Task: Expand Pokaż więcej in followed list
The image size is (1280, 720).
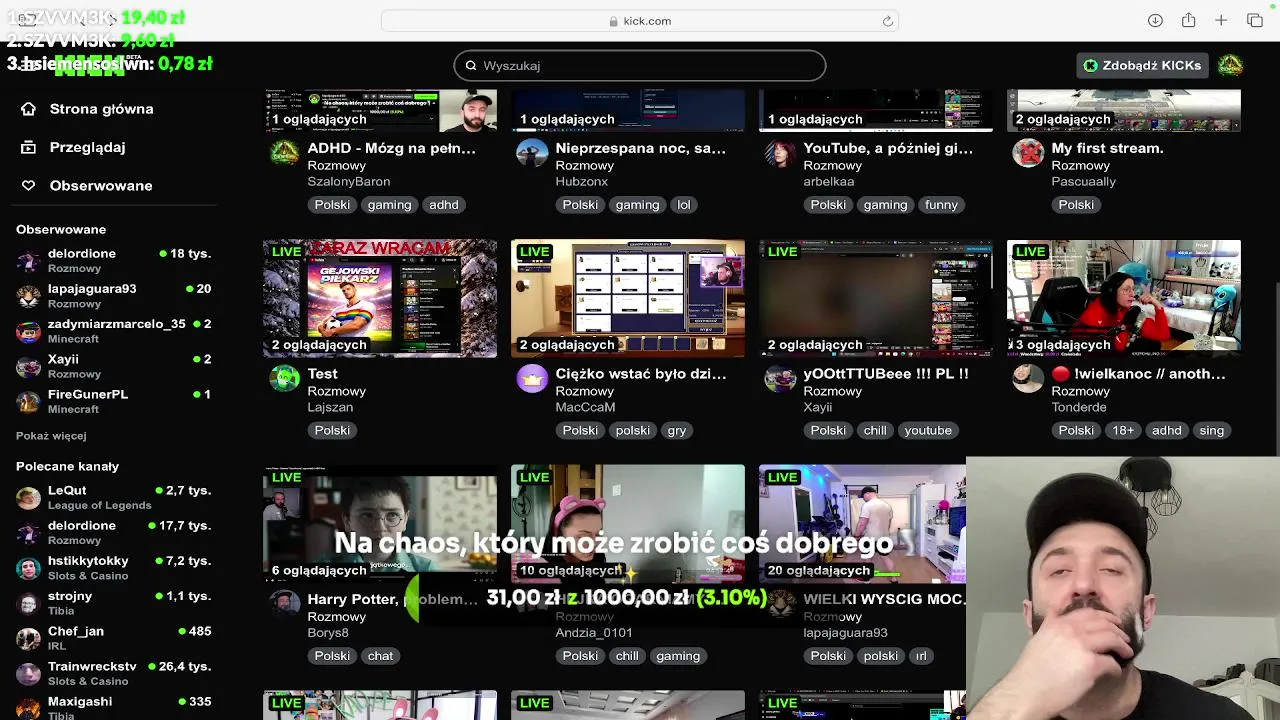Action: coord(51,436)
